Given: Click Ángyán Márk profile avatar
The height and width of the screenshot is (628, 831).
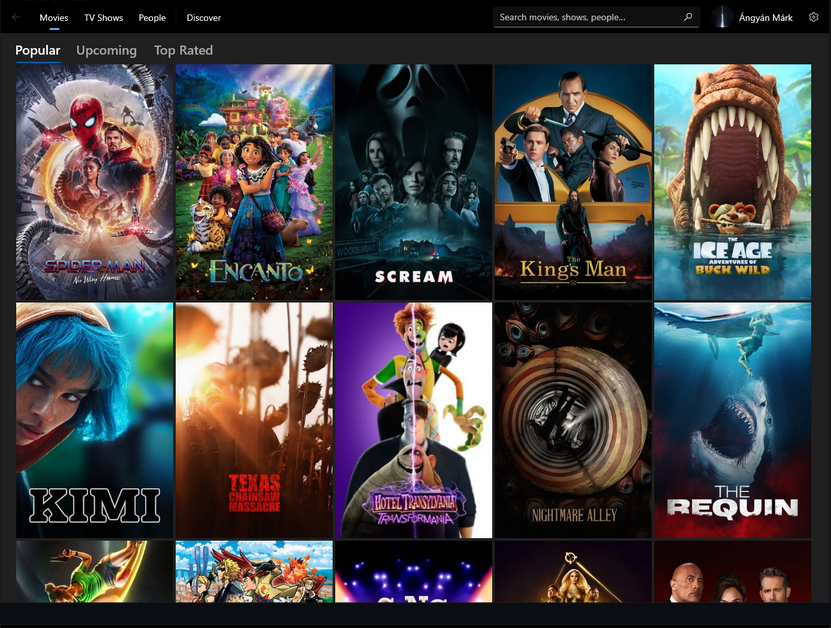Looking at the screenshot, I should pos(722,17).
